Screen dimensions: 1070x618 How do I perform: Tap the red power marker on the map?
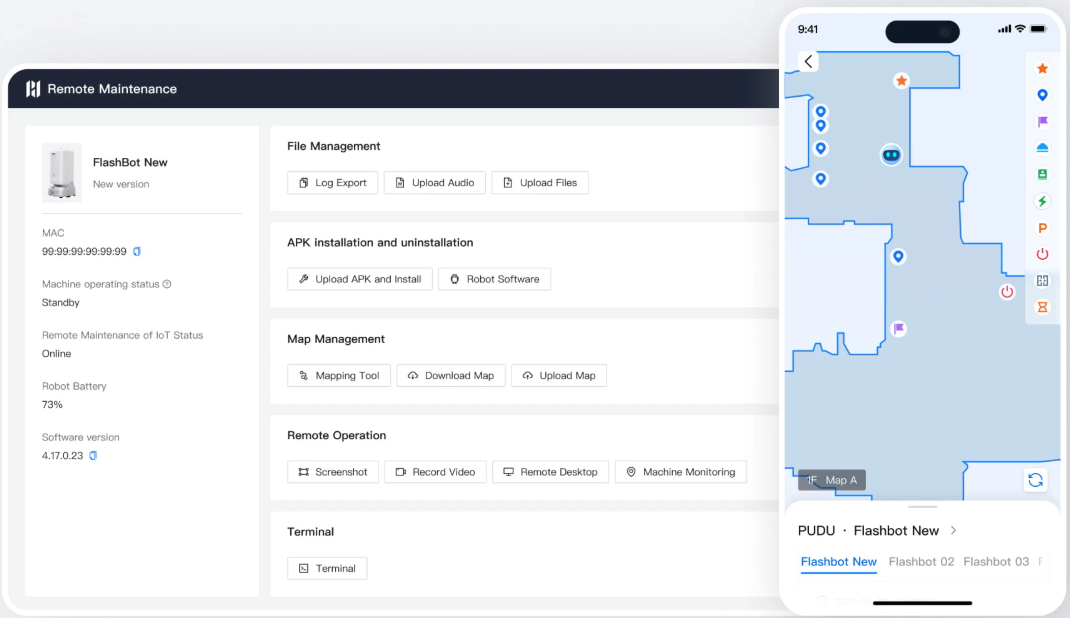pyautogui.click(x=1007, y=292)
